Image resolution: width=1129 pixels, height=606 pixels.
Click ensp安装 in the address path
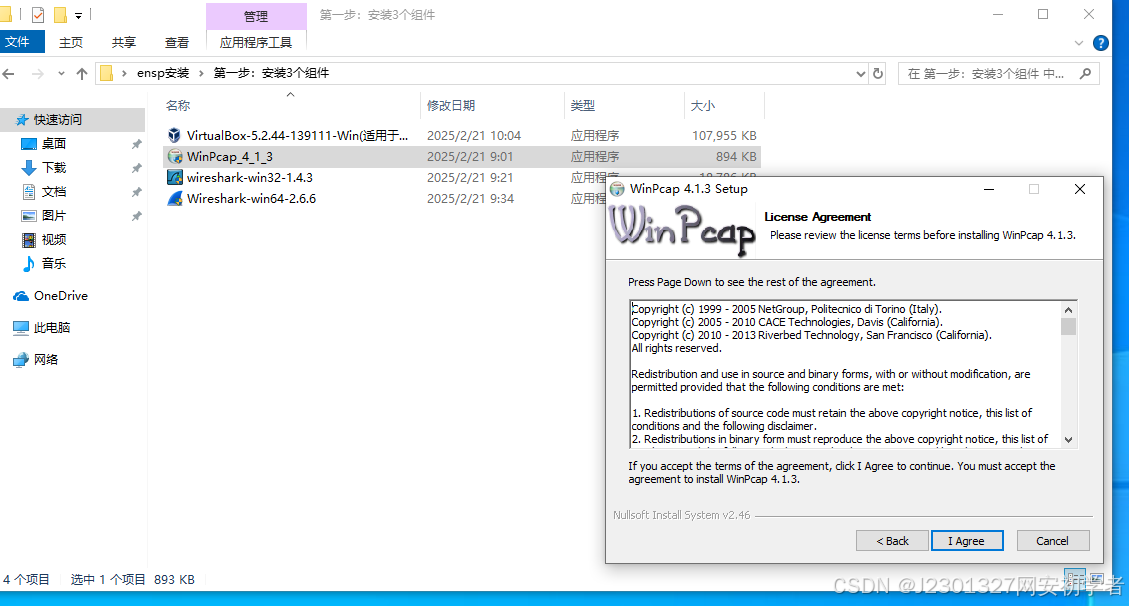coord(163,73)
